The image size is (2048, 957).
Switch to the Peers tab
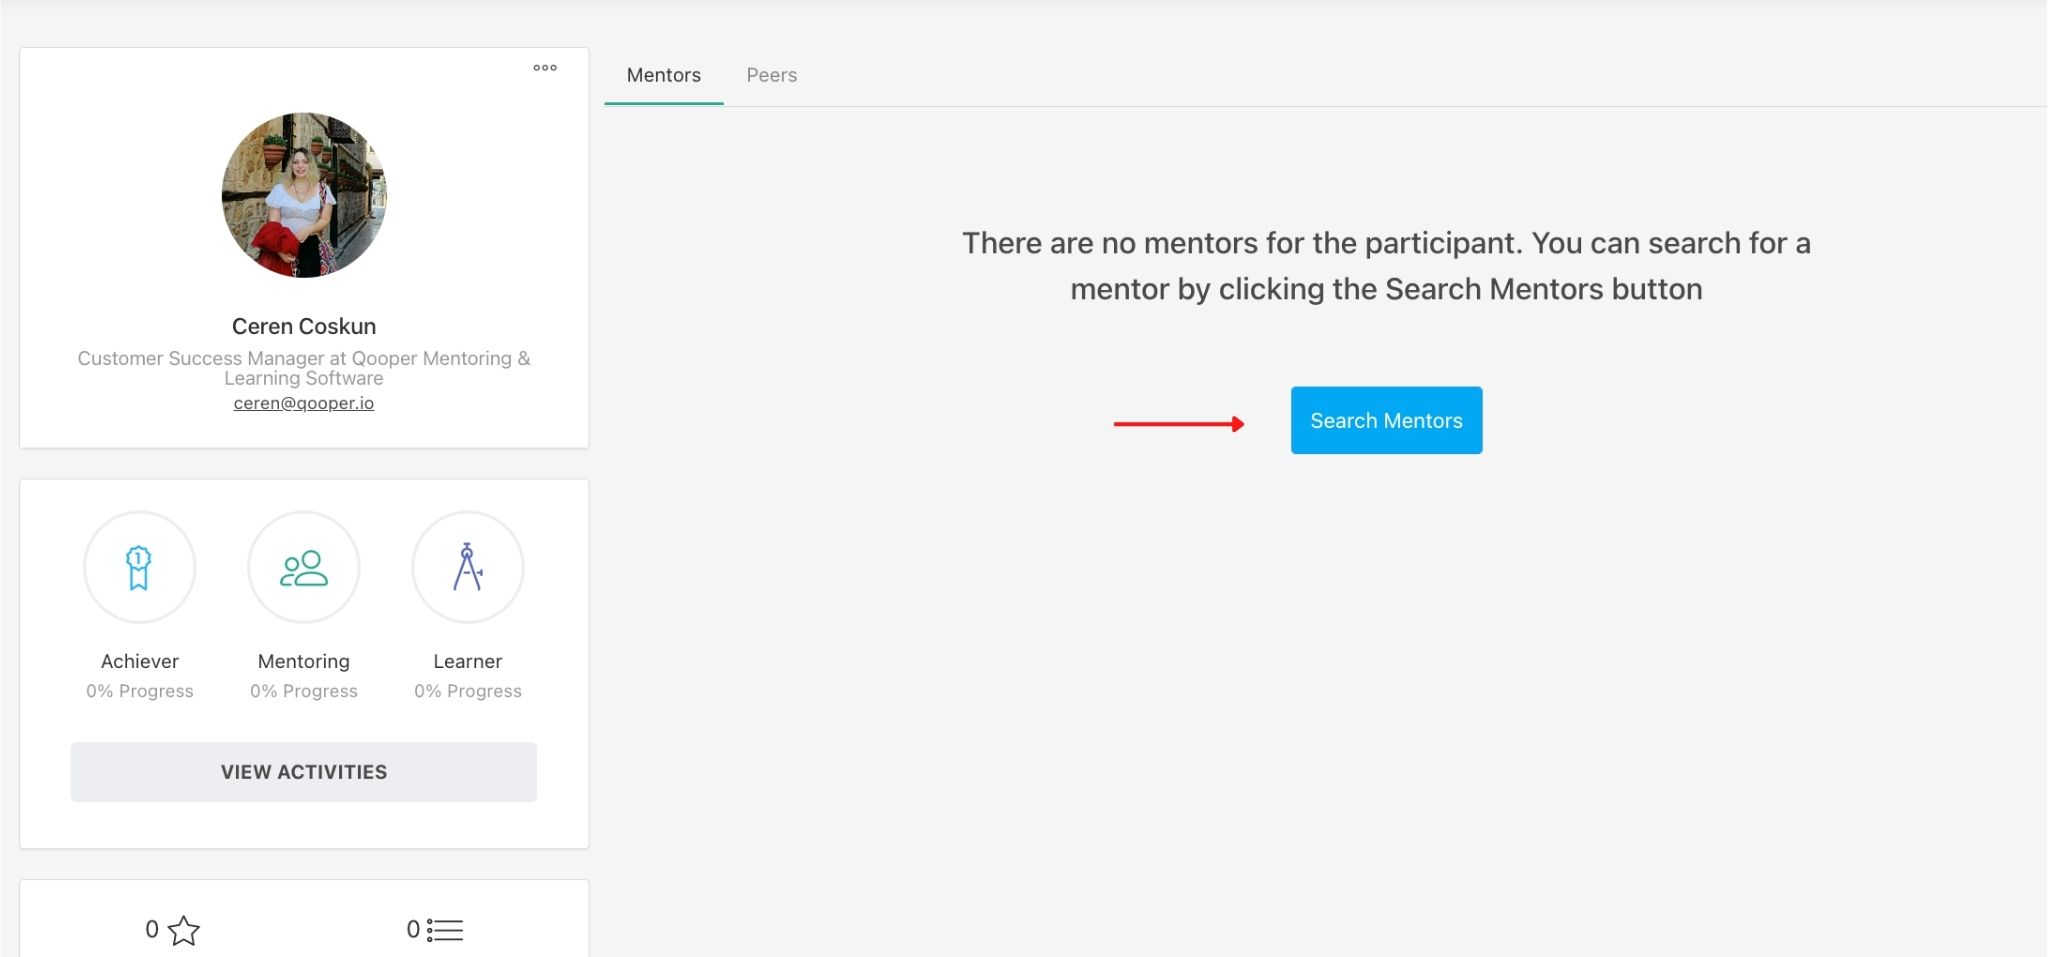771,74
